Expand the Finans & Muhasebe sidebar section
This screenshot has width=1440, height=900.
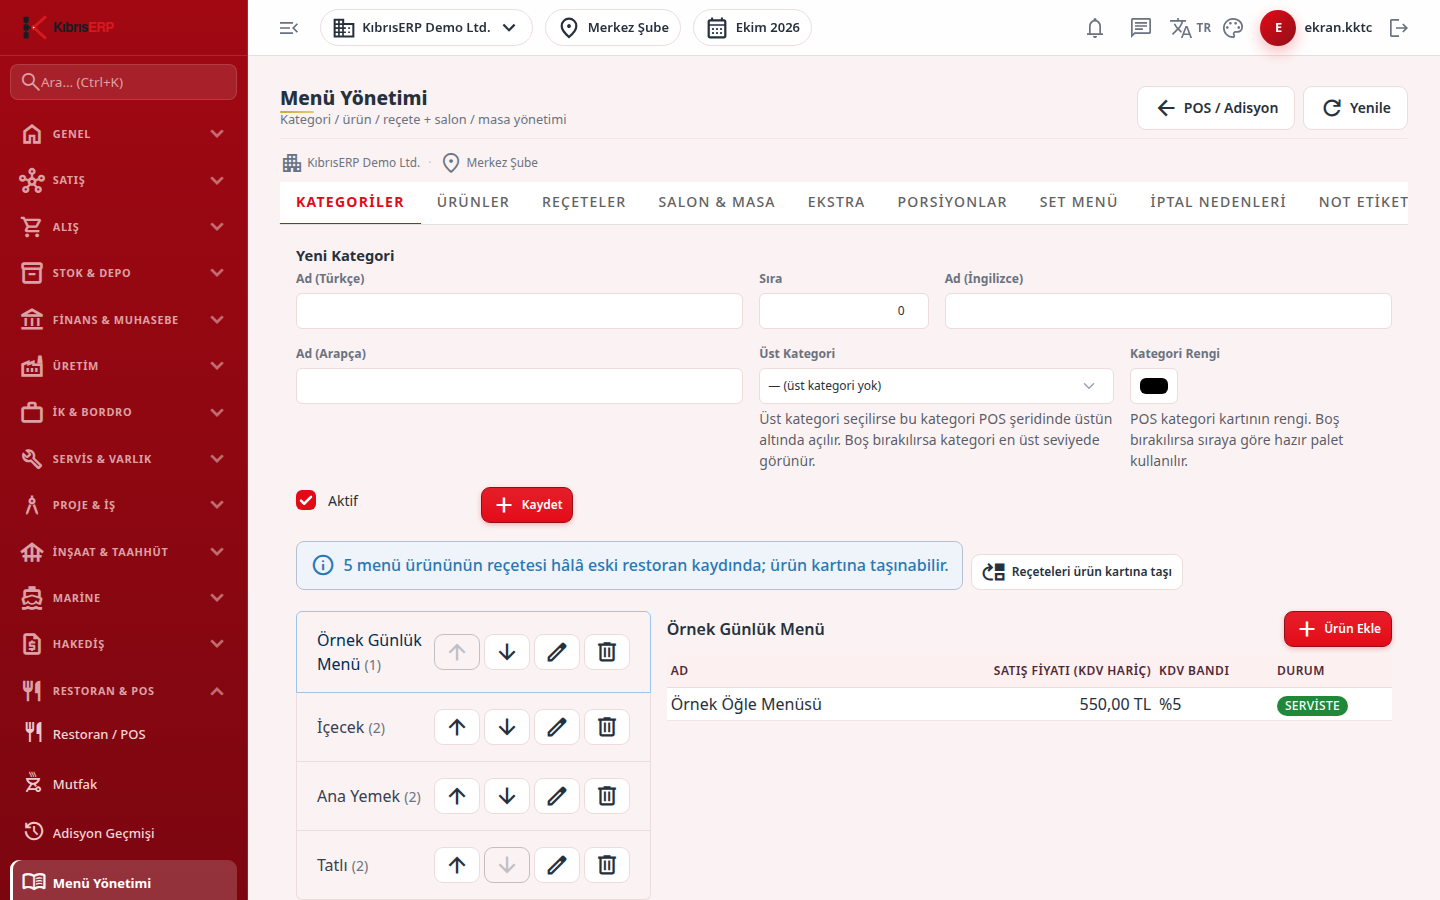tap(124, 320)
